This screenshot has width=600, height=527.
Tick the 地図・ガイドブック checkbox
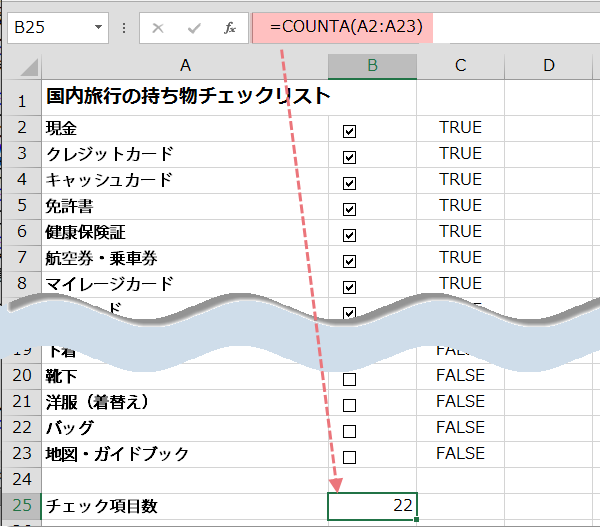click(349, 457)
